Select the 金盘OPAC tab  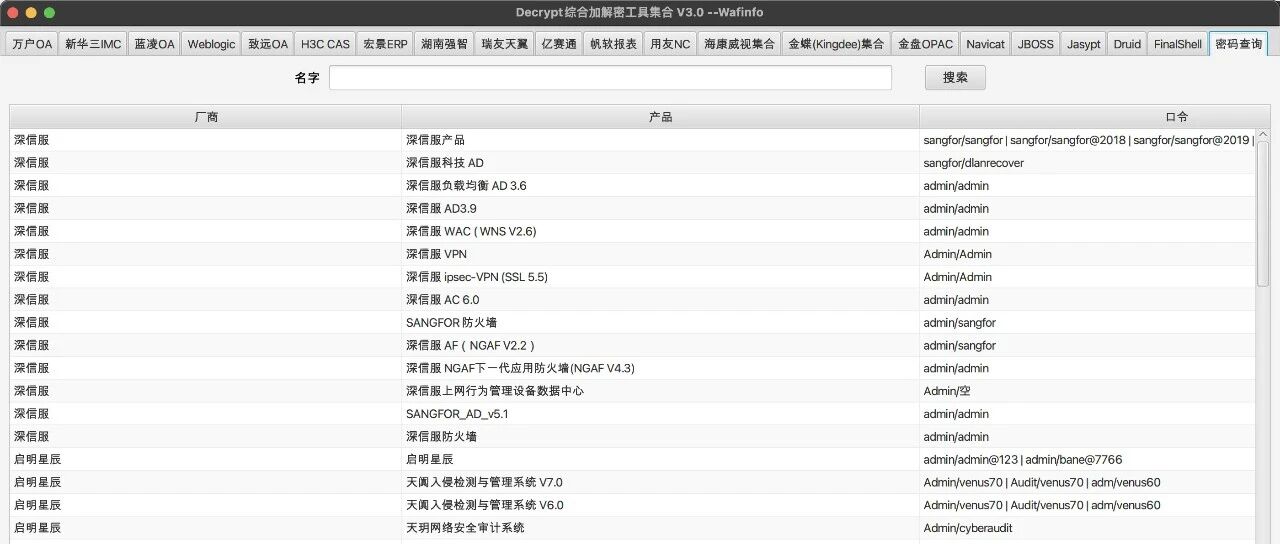[925, 44]
